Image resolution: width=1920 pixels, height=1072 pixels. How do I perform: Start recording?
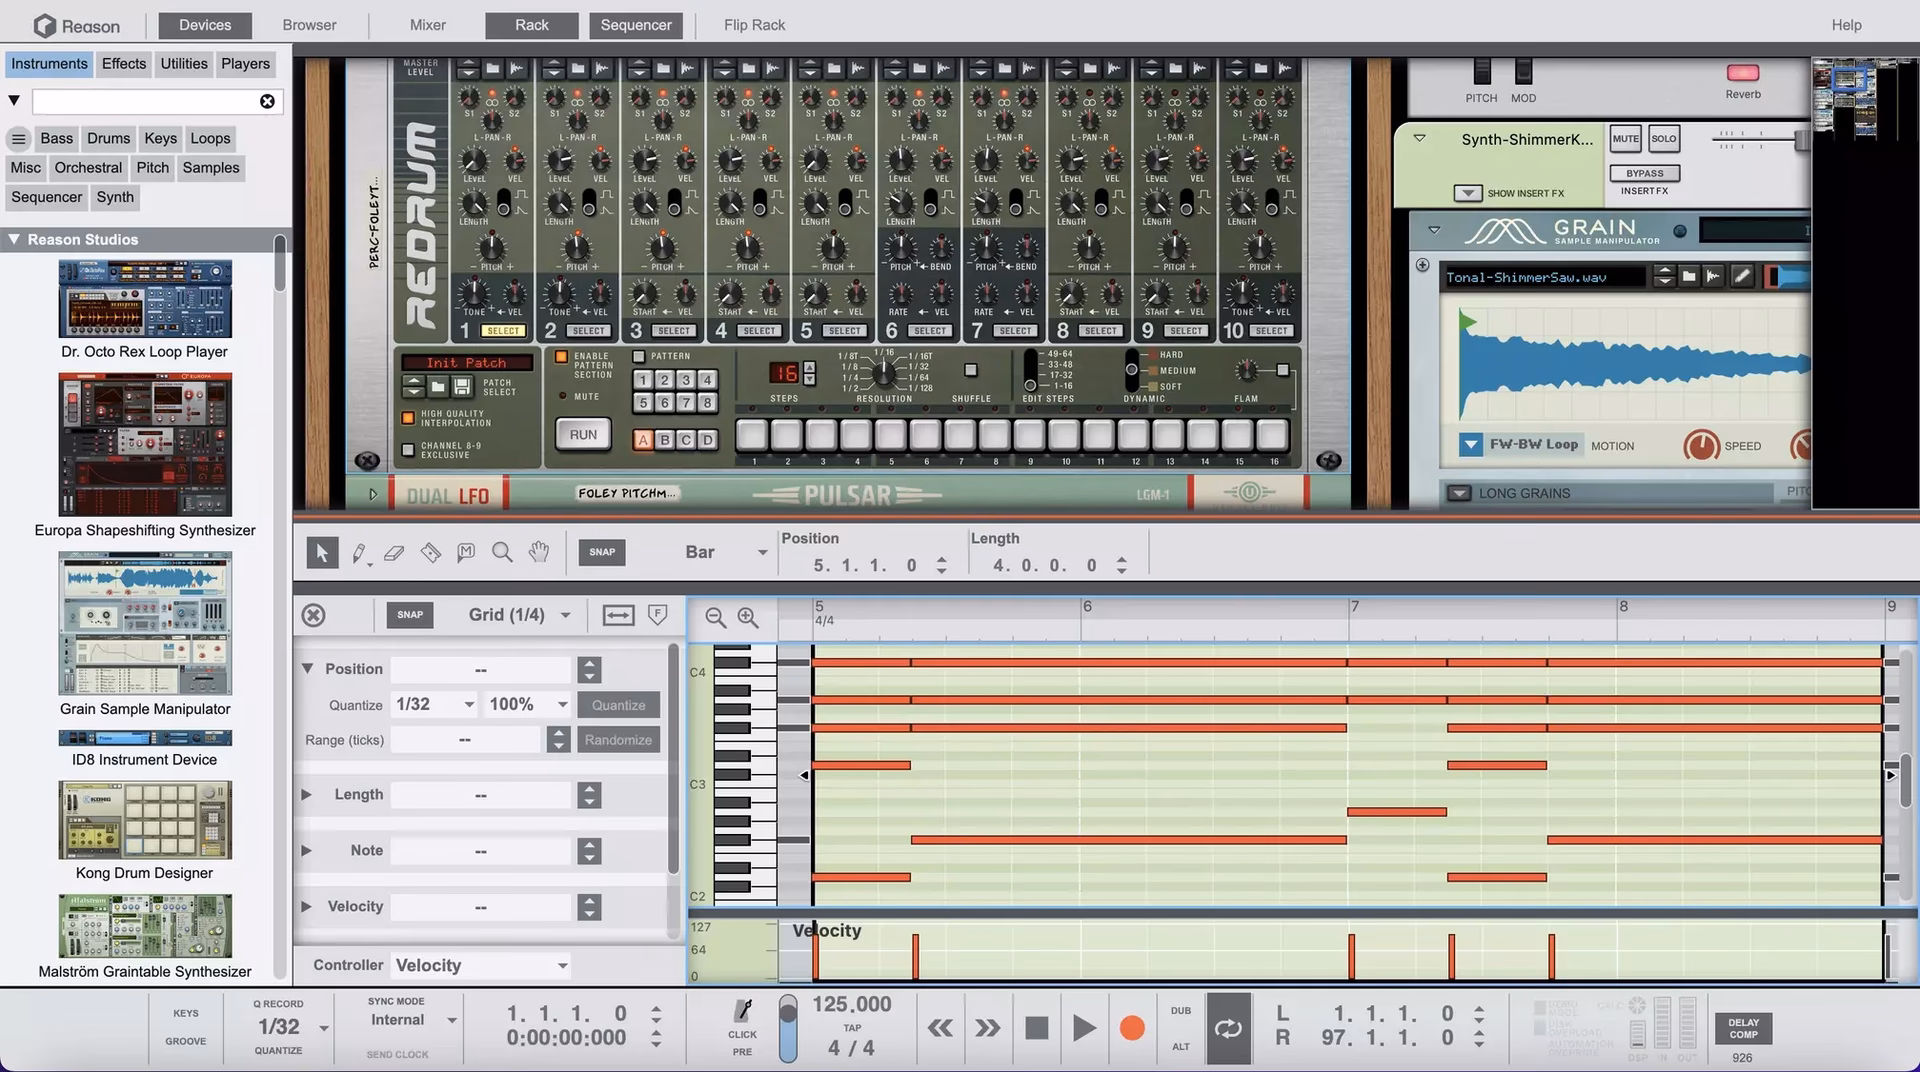click(x=1132, y=1028)
